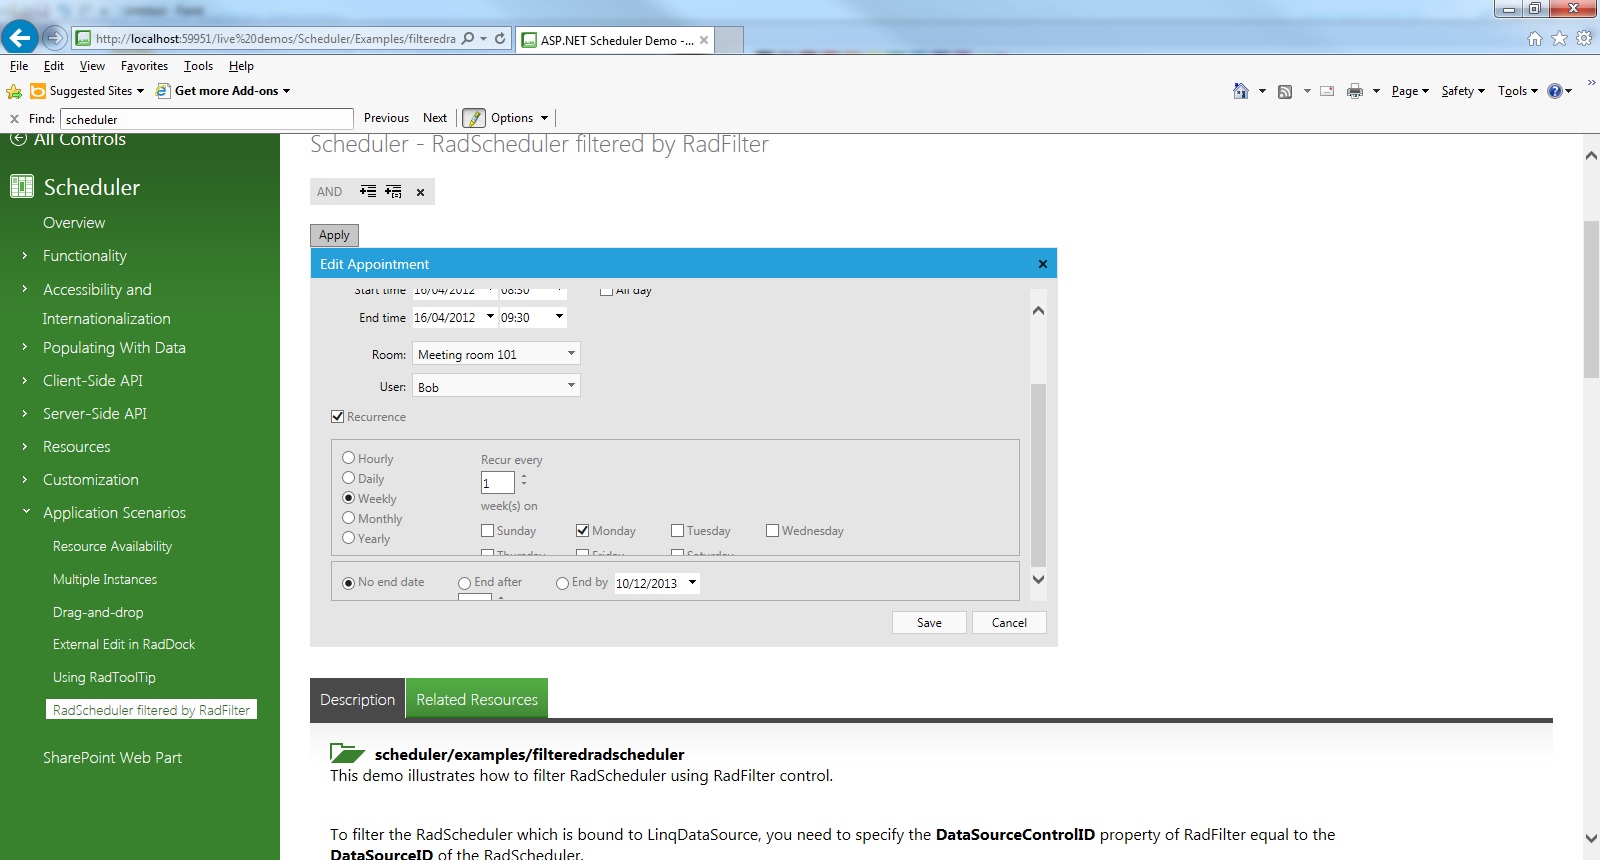This screenshot has height=860, width=1600.
Task: Save the appointment with the Save button
Action: 929,622
